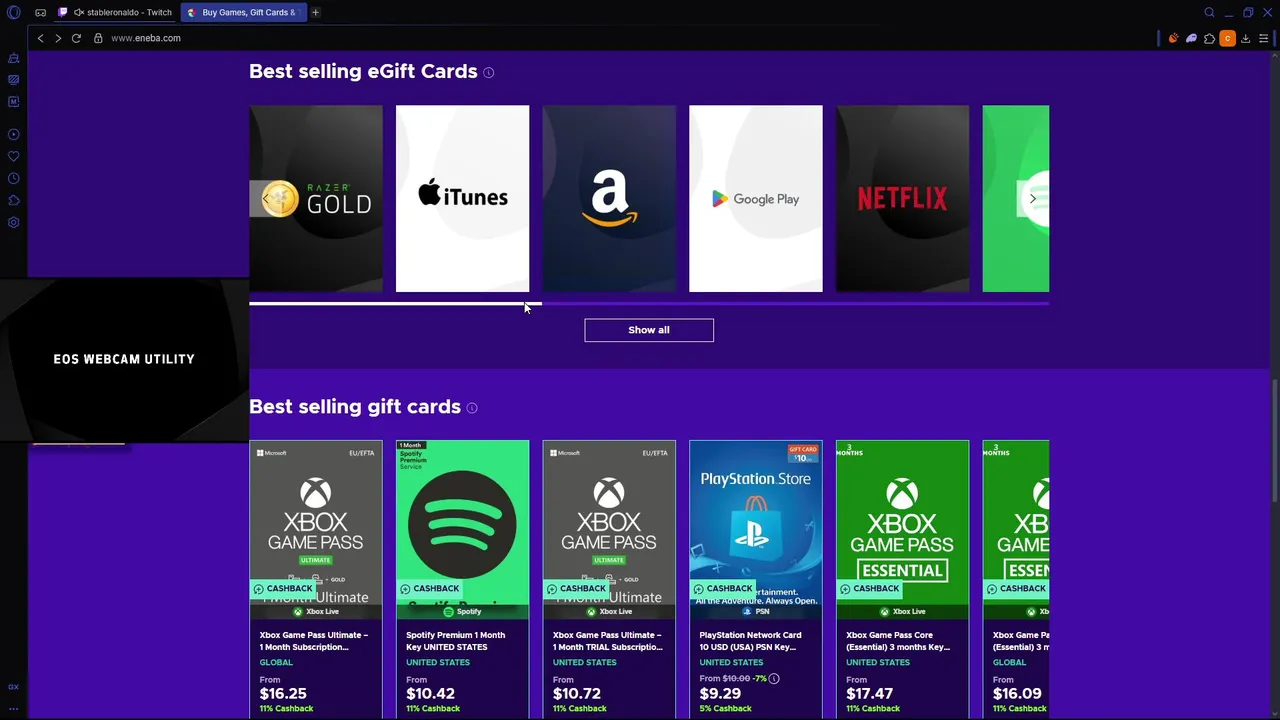This screenshot has width=1280, height=720.
Task: Open the Downloads toolbar icon
Action: click(1245, 38)
